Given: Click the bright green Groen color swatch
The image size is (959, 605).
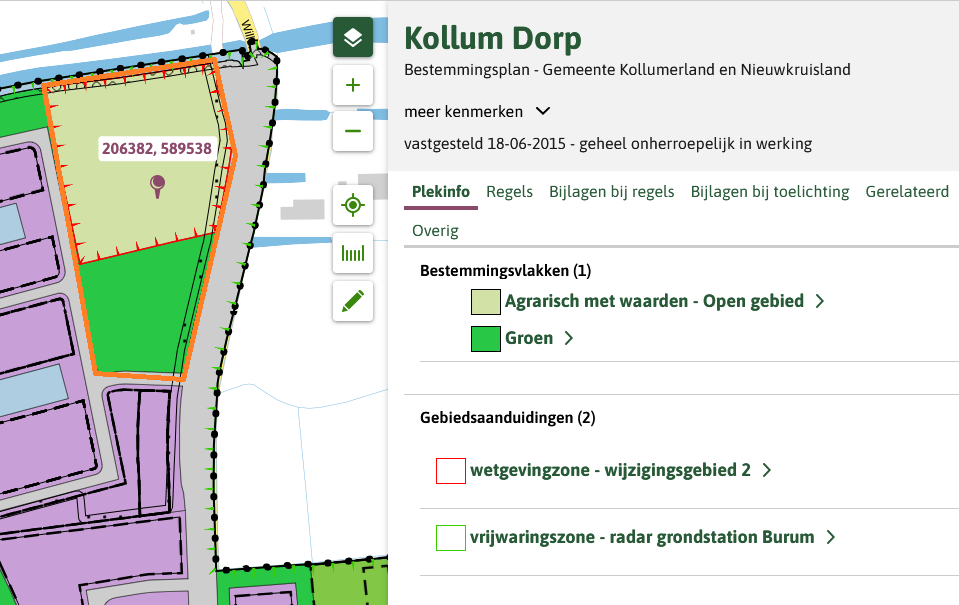Looking at the screenshot, I should point(486,339).
